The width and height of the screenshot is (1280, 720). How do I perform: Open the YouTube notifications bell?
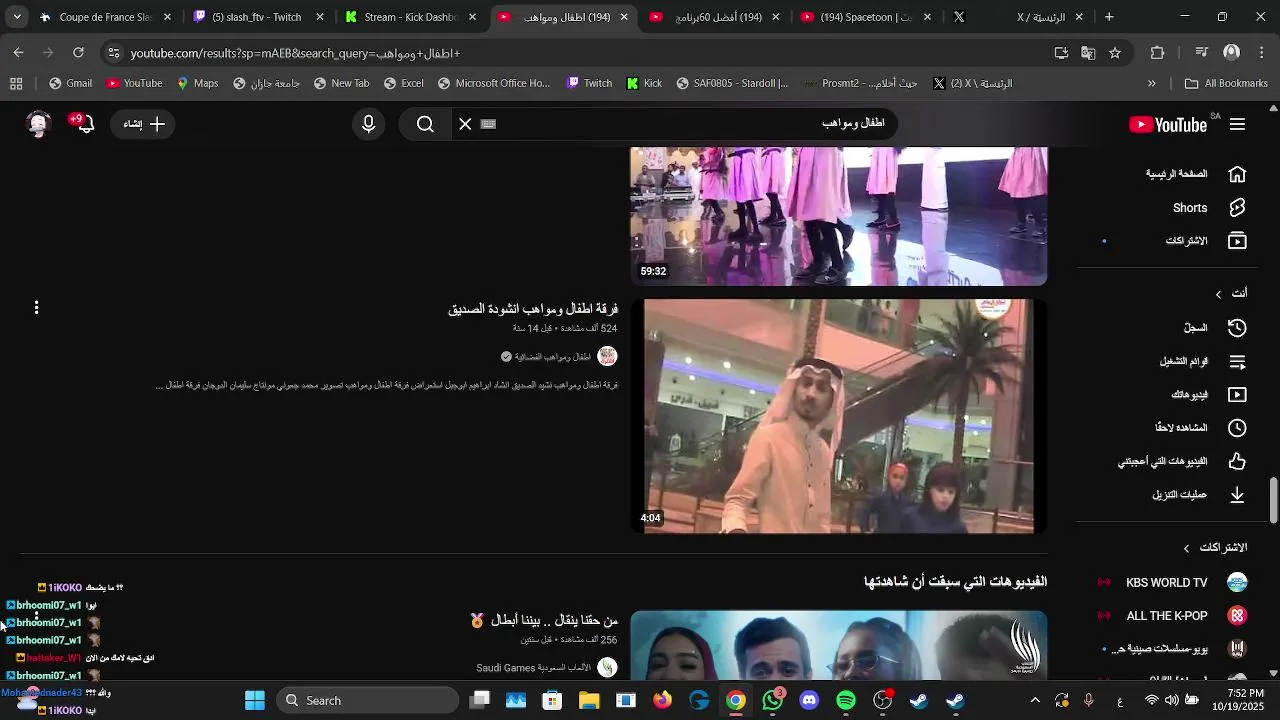point(85,124)
